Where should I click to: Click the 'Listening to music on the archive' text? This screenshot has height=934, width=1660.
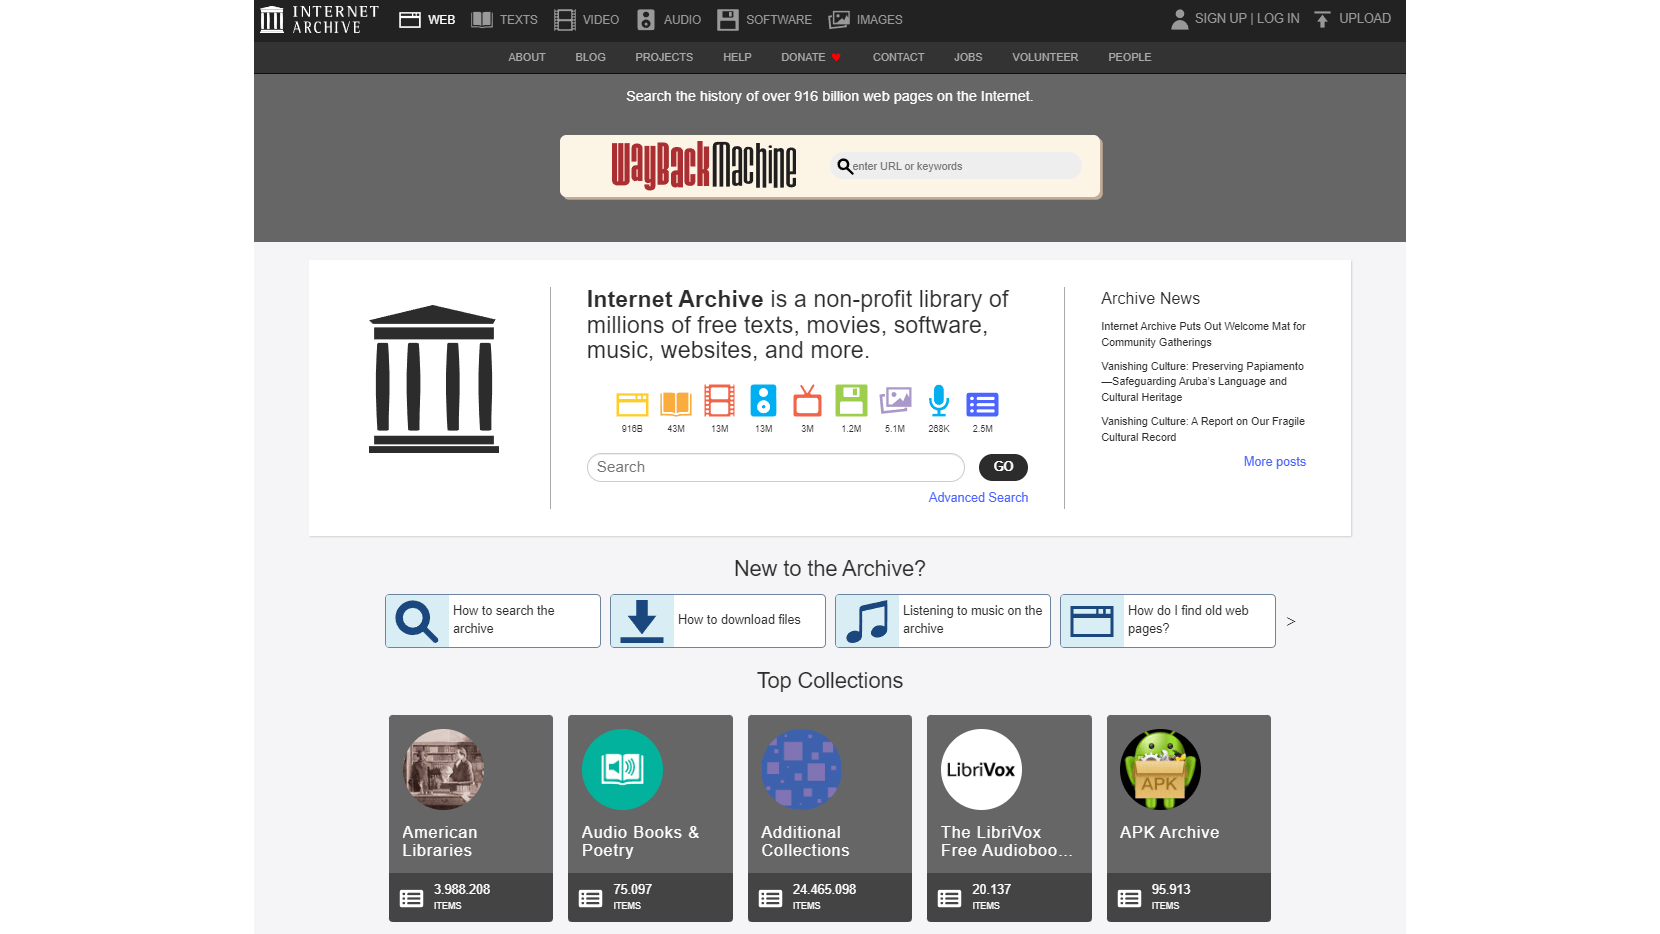click(x=972, y=620)
